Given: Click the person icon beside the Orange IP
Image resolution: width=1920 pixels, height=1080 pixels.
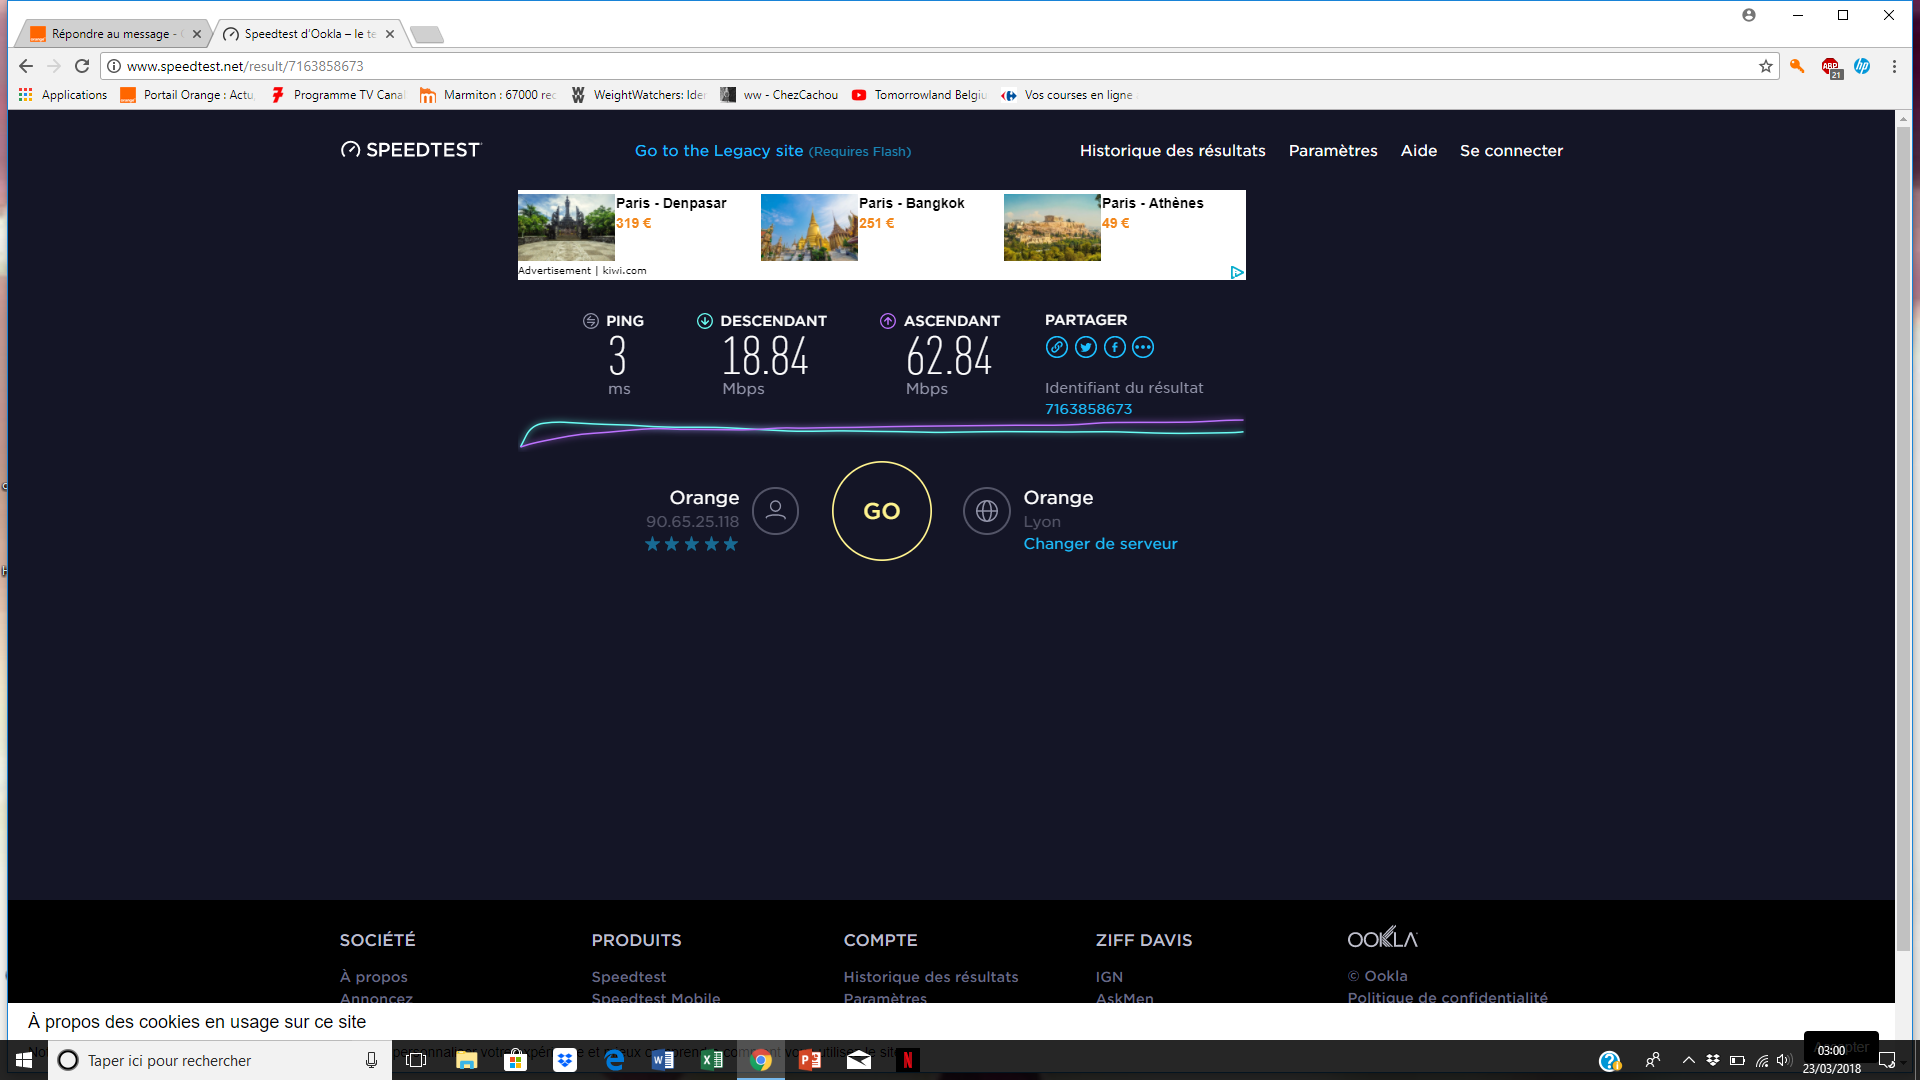Looking at the screenshot, I should (x=776, y=511).
